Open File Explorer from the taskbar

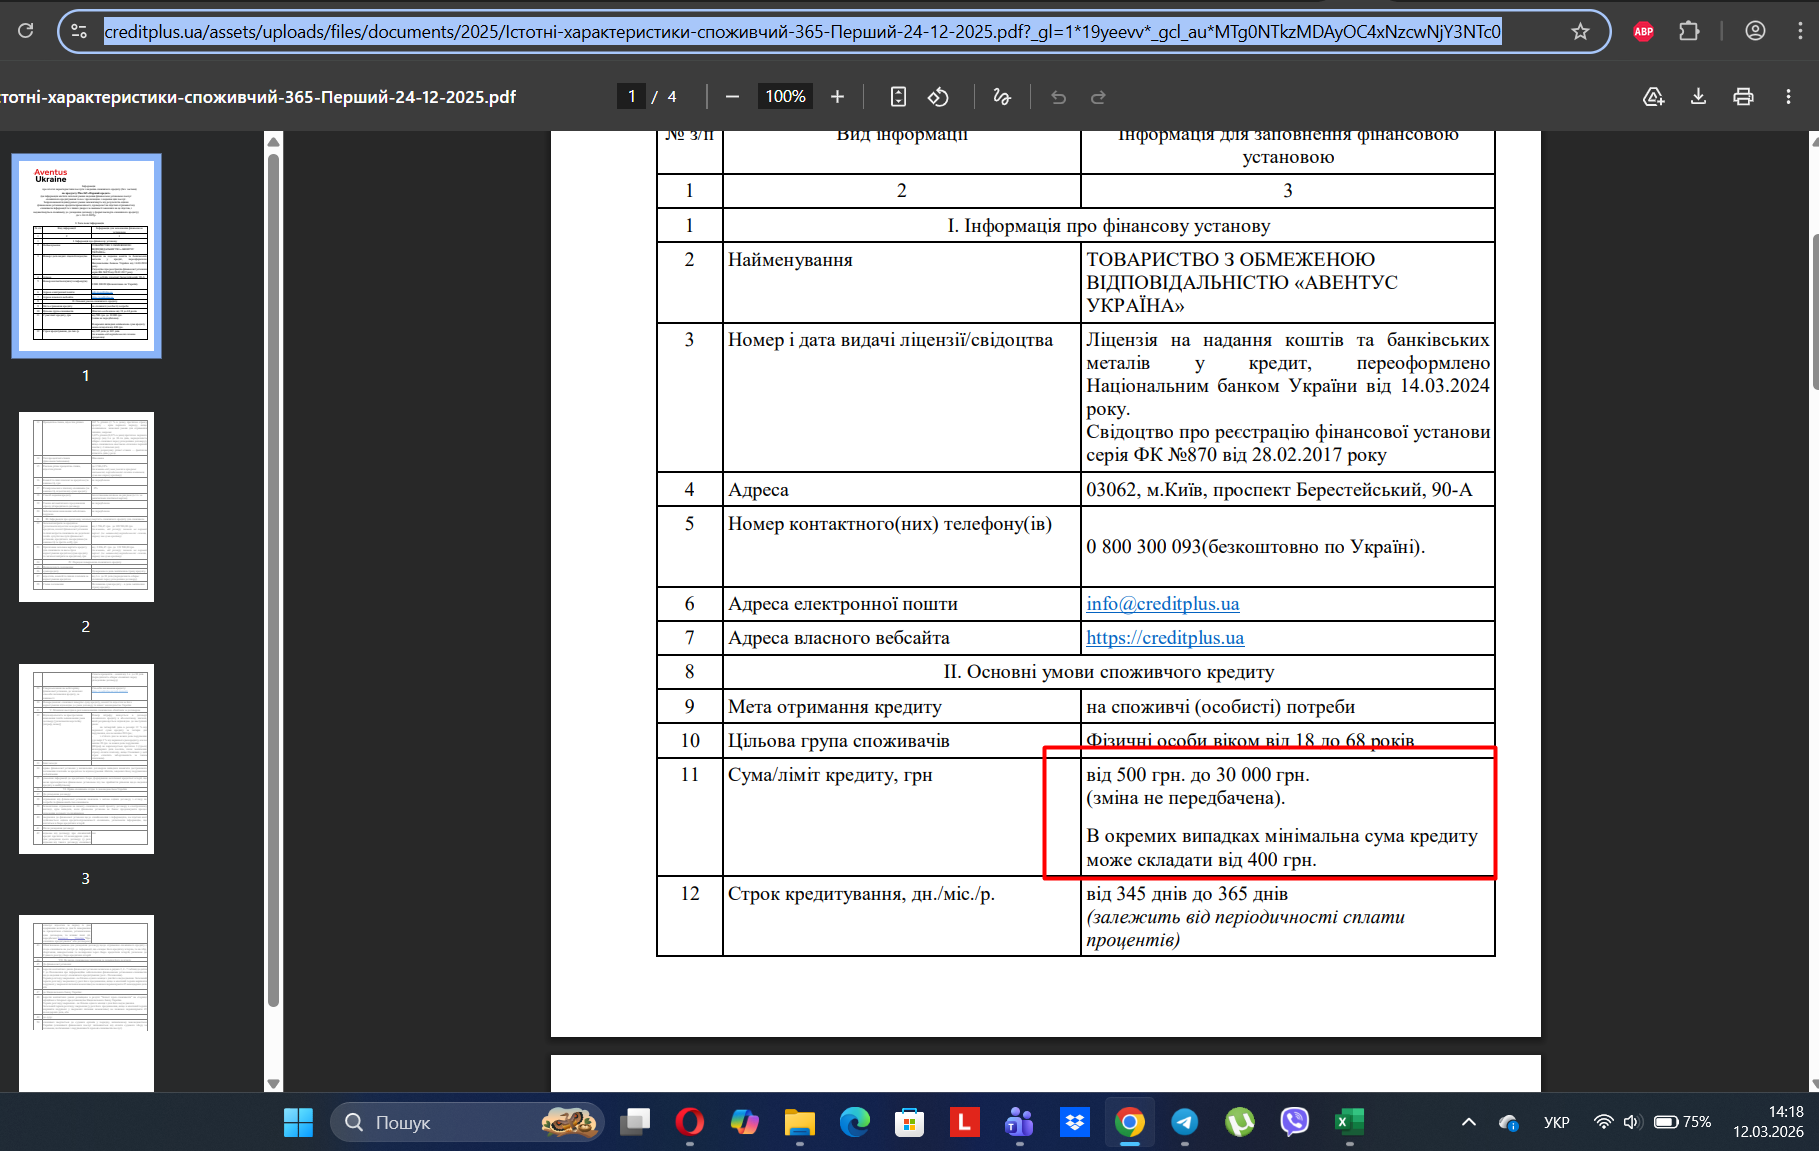click(799, 1122)
